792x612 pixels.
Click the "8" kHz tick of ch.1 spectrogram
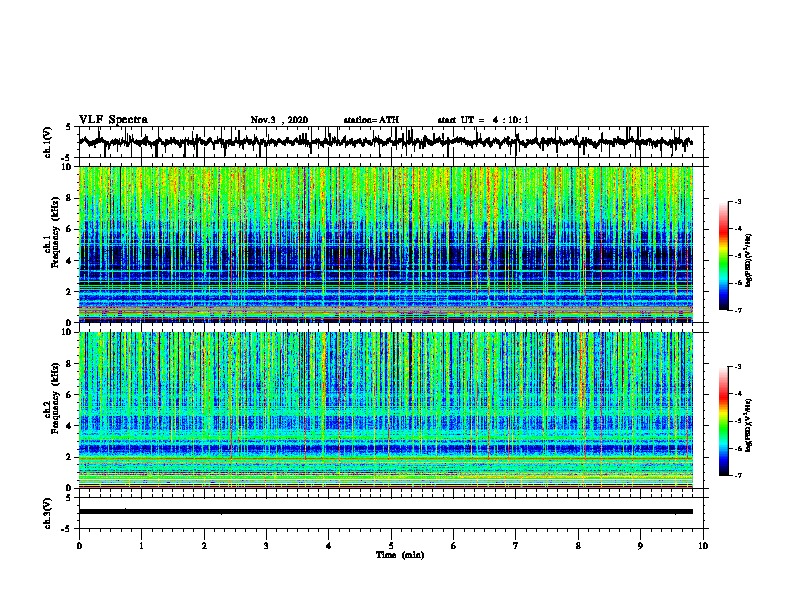tap(70, 198)
